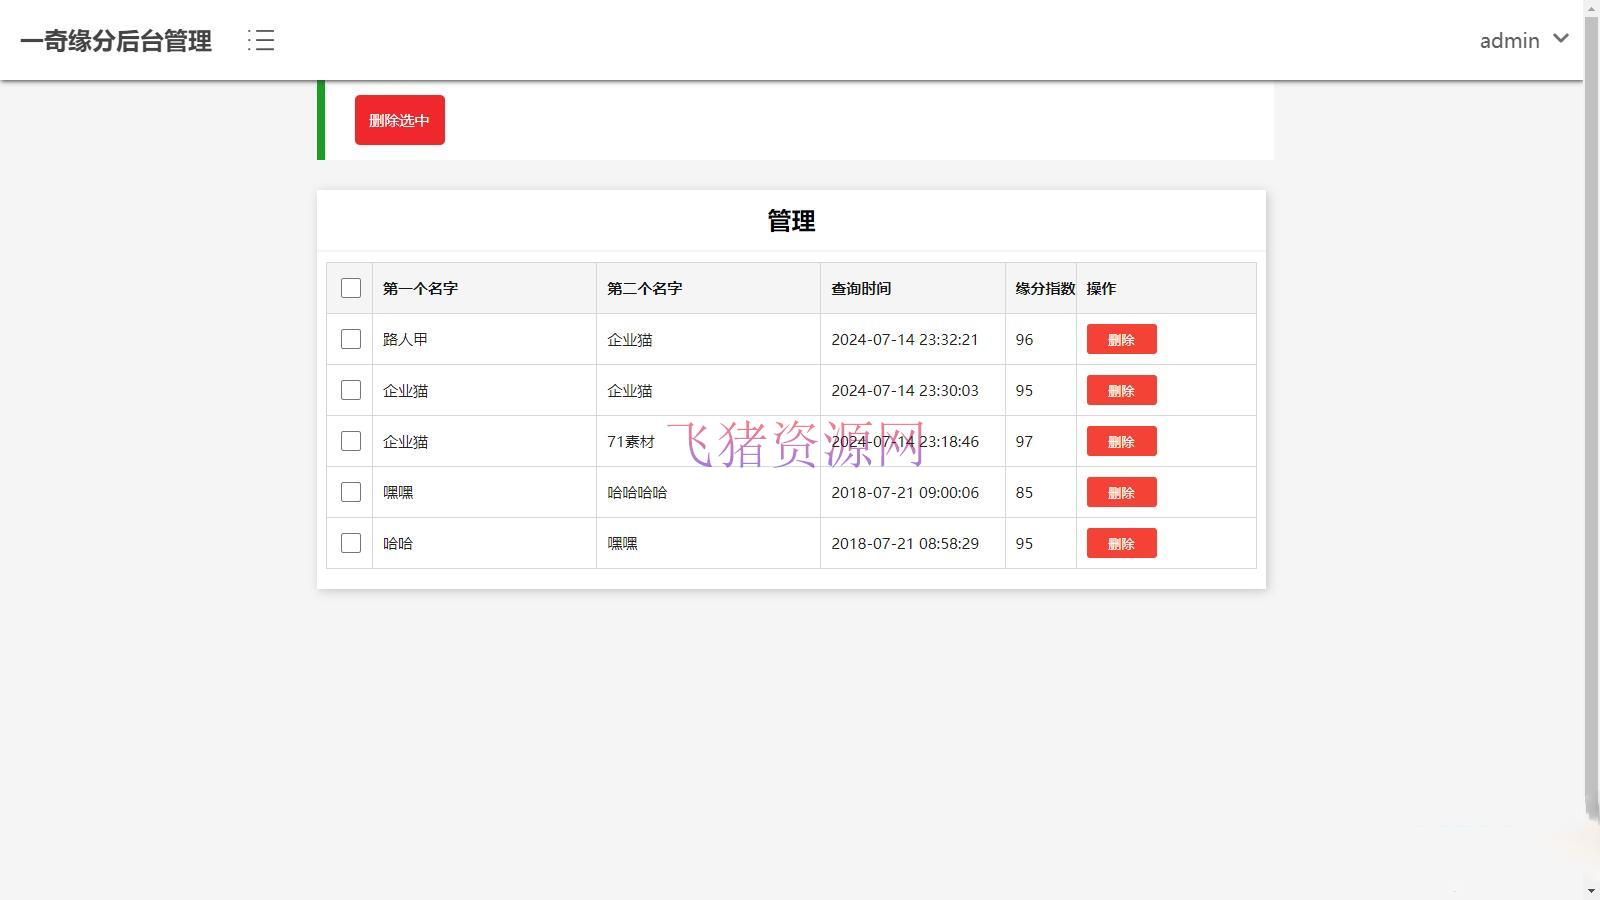The height and width of the screenshot is (900, 1600).
Task: Click 删除 for the 路人甲 entry
Action: (1120, 339)
